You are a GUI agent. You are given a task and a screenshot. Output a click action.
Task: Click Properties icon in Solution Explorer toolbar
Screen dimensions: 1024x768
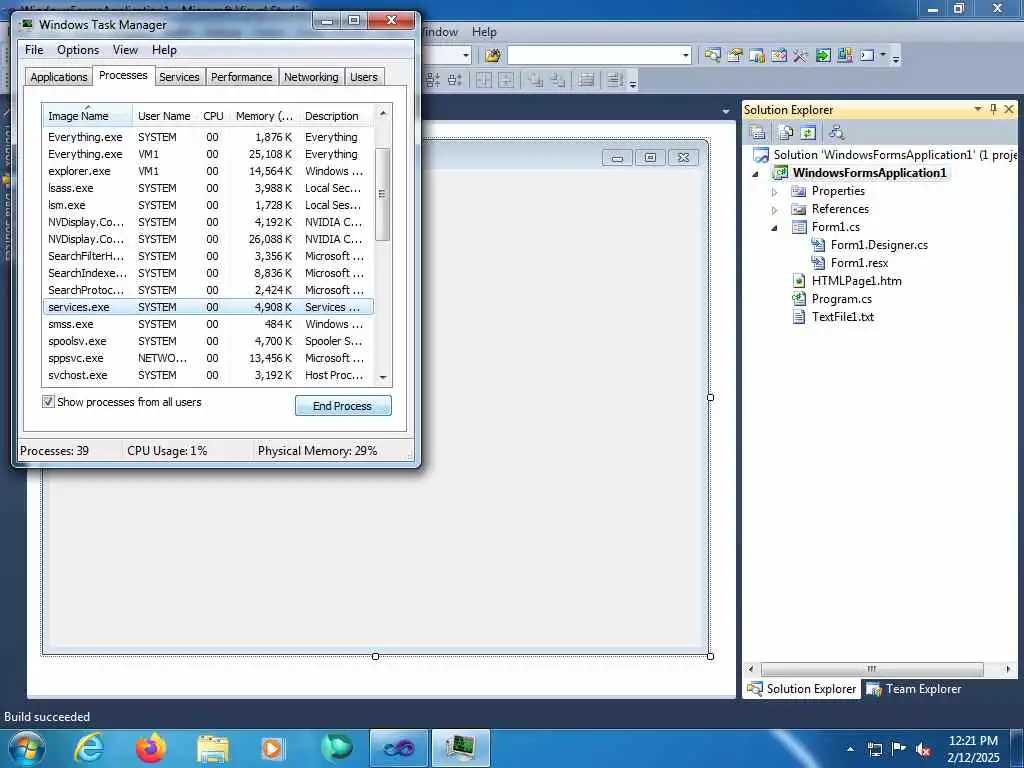point(758,133)
